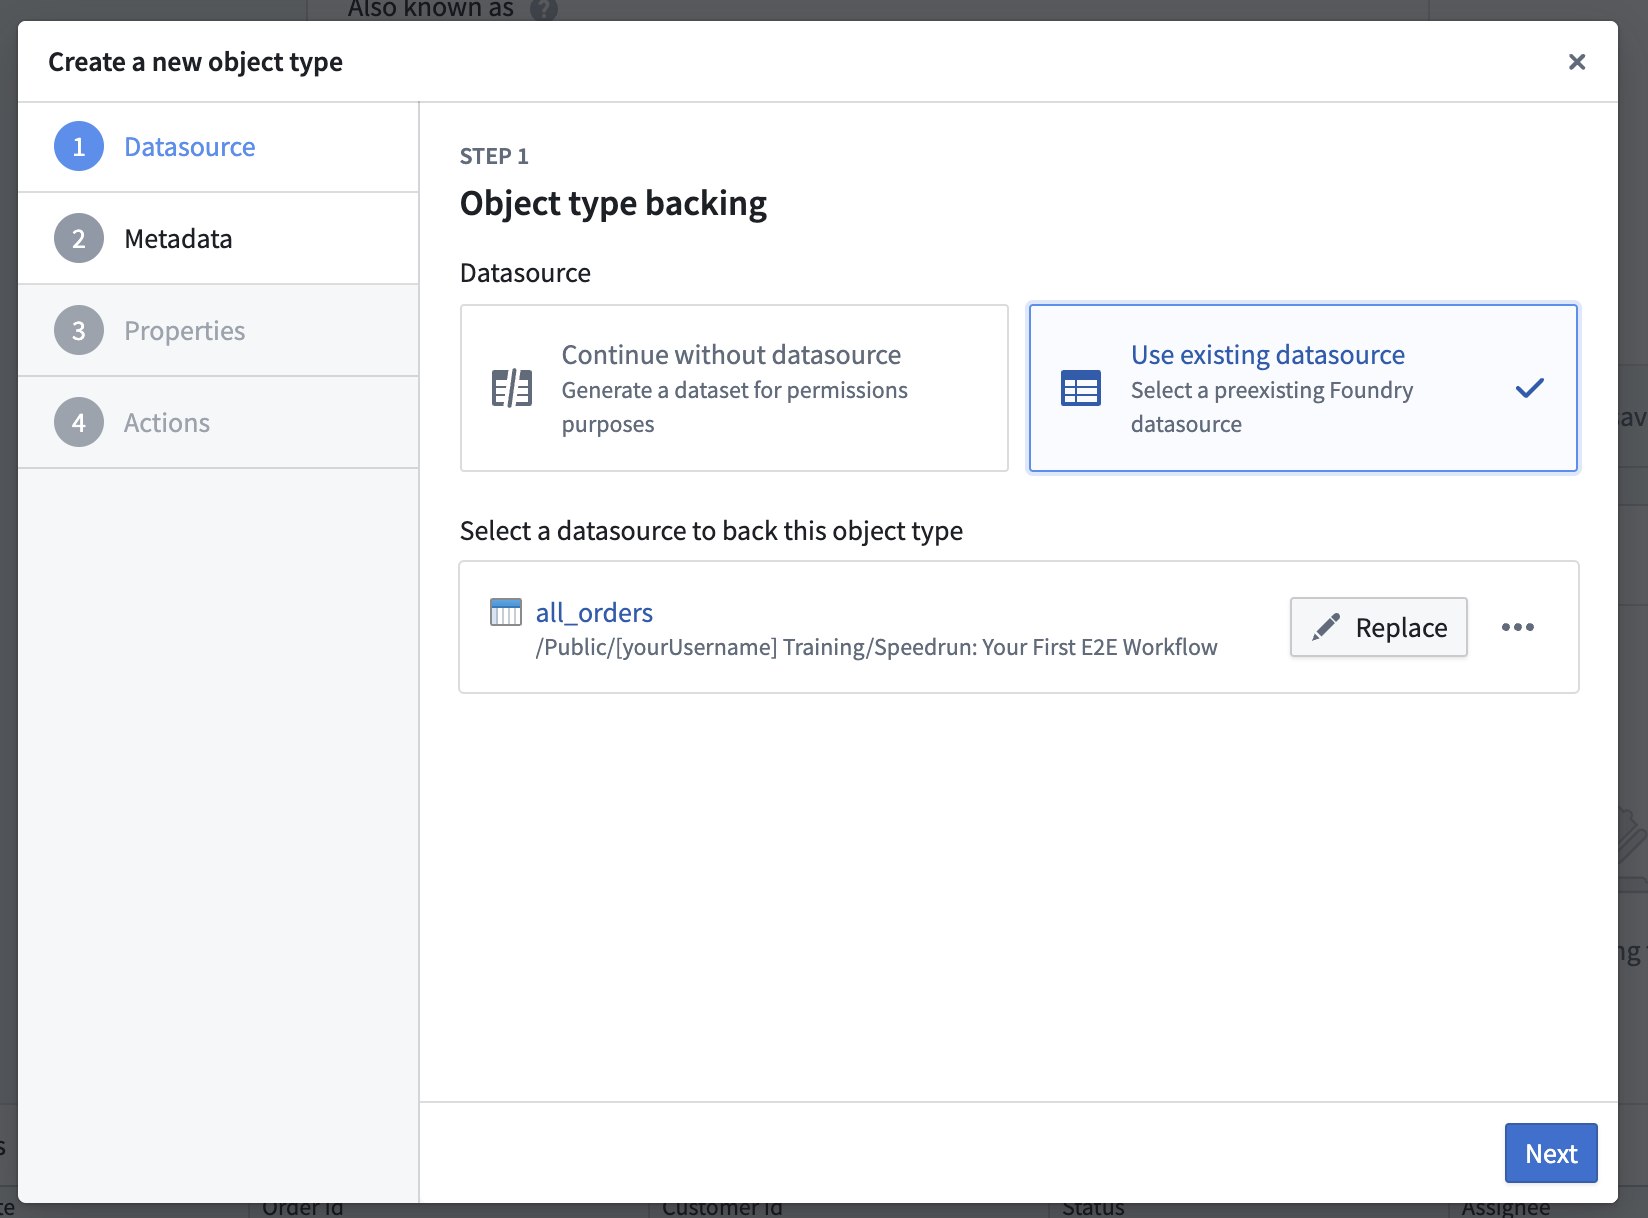Click the step 4 circle badge

pos(79,423)
